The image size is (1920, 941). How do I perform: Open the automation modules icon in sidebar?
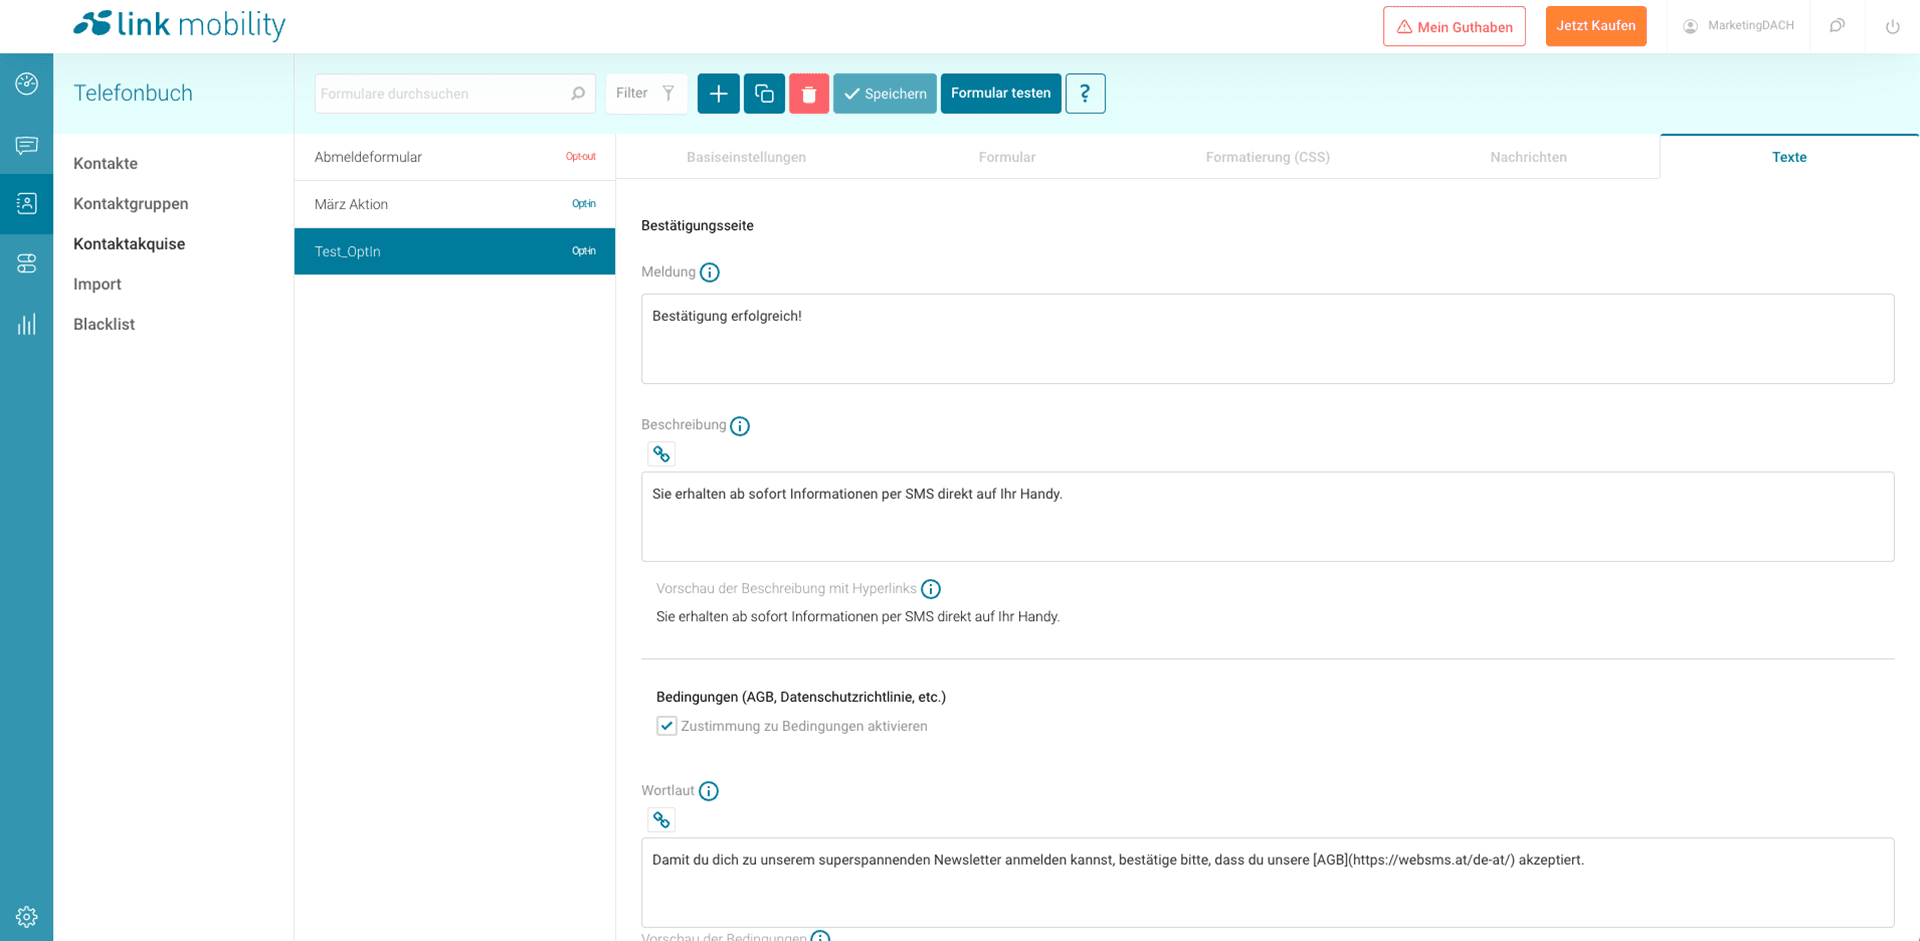(x=27, y=264)
